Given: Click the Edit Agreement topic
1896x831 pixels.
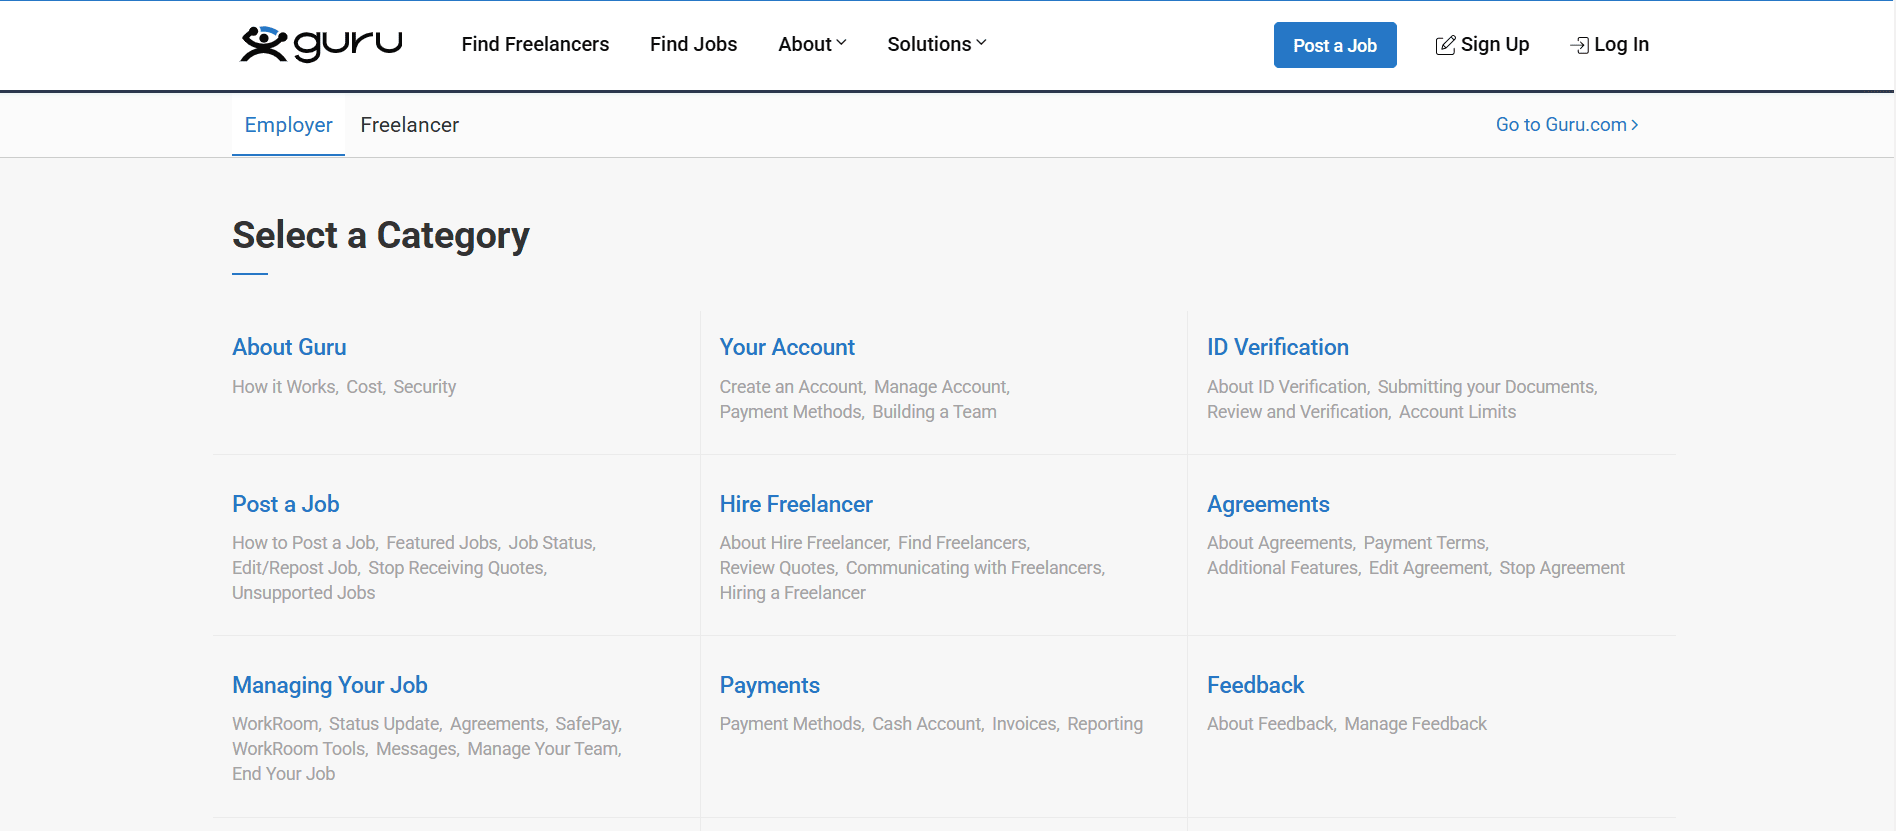Looking at the screenshot, I should [x=1428, y=568].
